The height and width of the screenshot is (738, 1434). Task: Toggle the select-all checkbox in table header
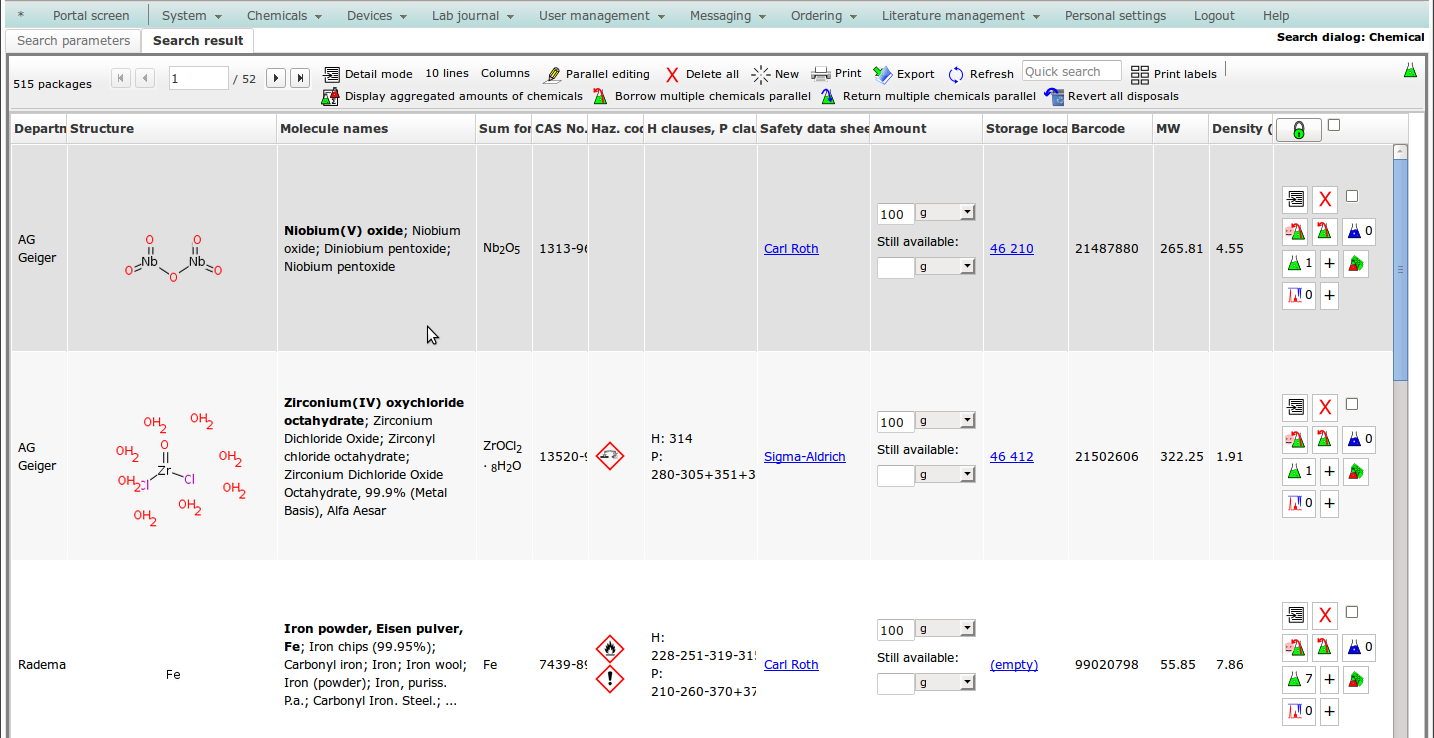coord(1334,125)
